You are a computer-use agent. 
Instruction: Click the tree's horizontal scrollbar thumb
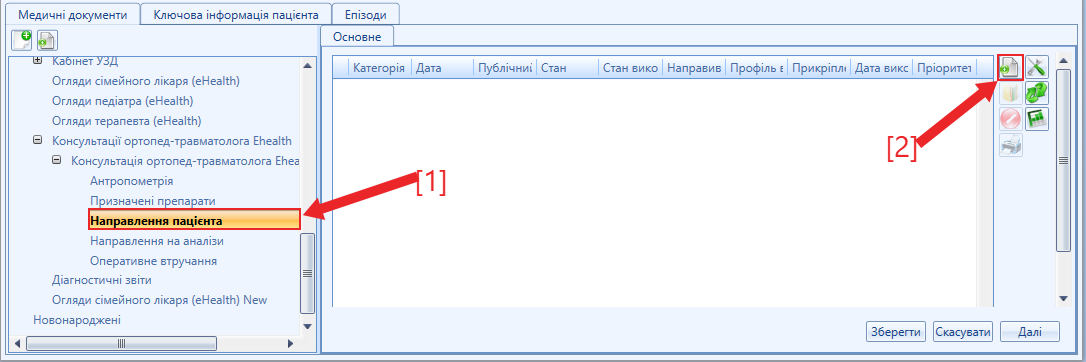[x=121, y=343]
